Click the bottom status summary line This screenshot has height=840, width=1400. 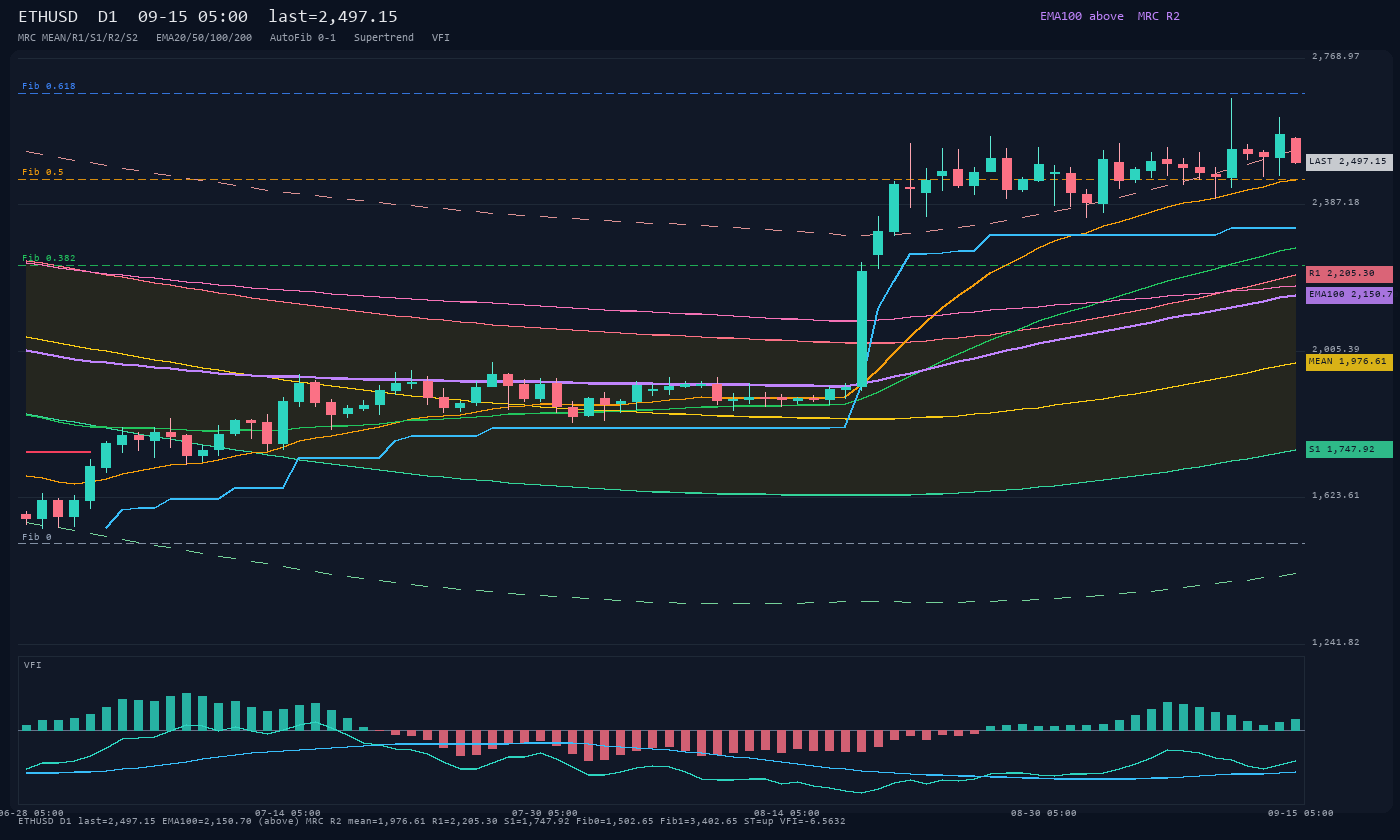(x=432, y=822)
